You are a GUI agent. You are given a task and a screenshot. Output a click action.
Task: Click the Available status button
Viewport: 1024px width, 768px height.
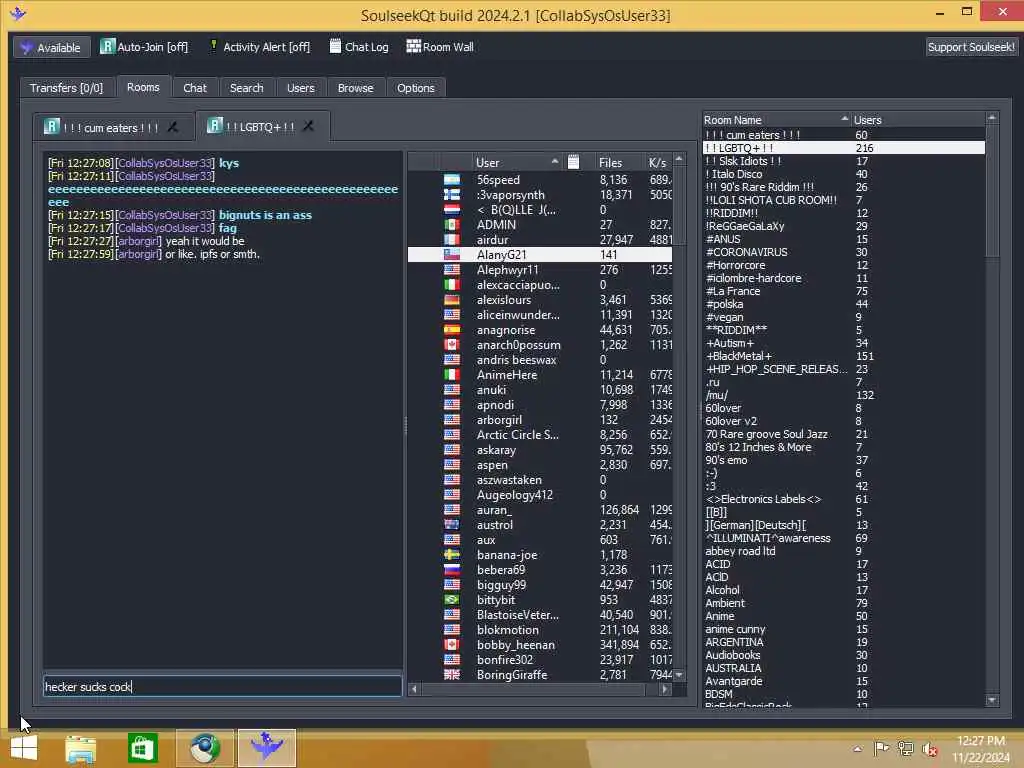click(52, 47)
